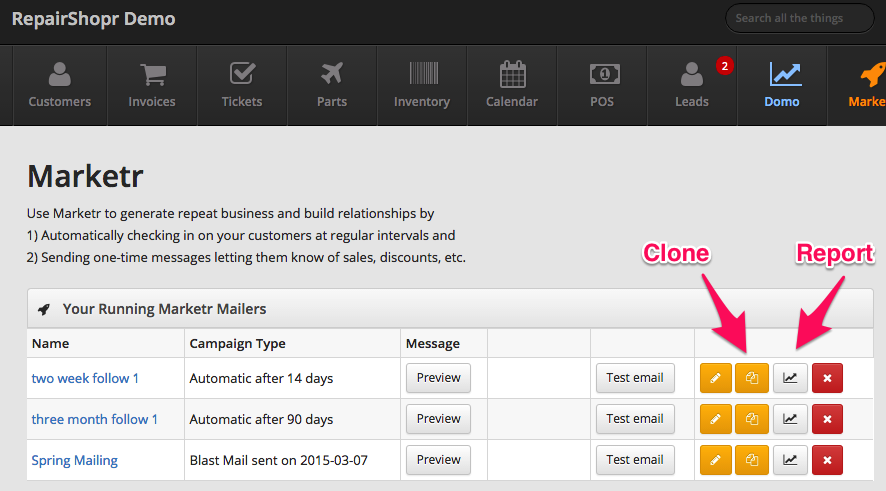The height and width of the screenshot is (491, 886).
Task: Open the Spring Mailing link
Action: tap(75, 460)
